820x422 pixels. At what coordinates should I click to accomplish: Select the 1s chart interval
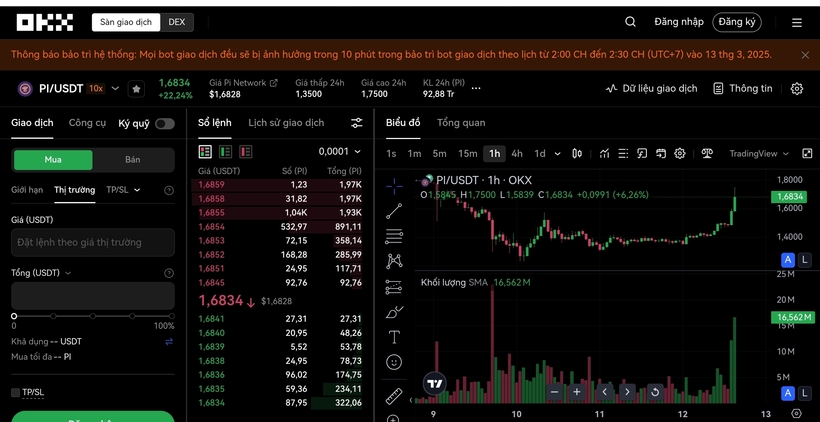391,154
